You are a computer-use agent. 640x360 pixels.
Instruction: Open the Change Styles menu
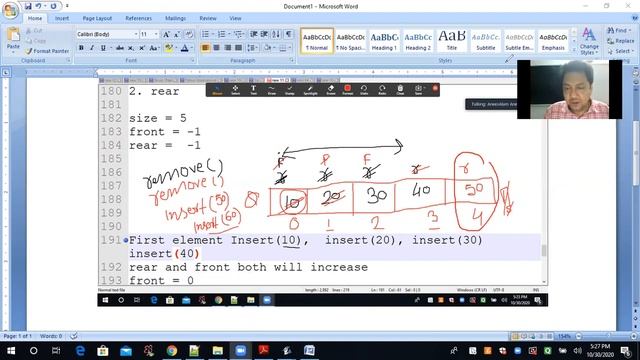point(589,42)
